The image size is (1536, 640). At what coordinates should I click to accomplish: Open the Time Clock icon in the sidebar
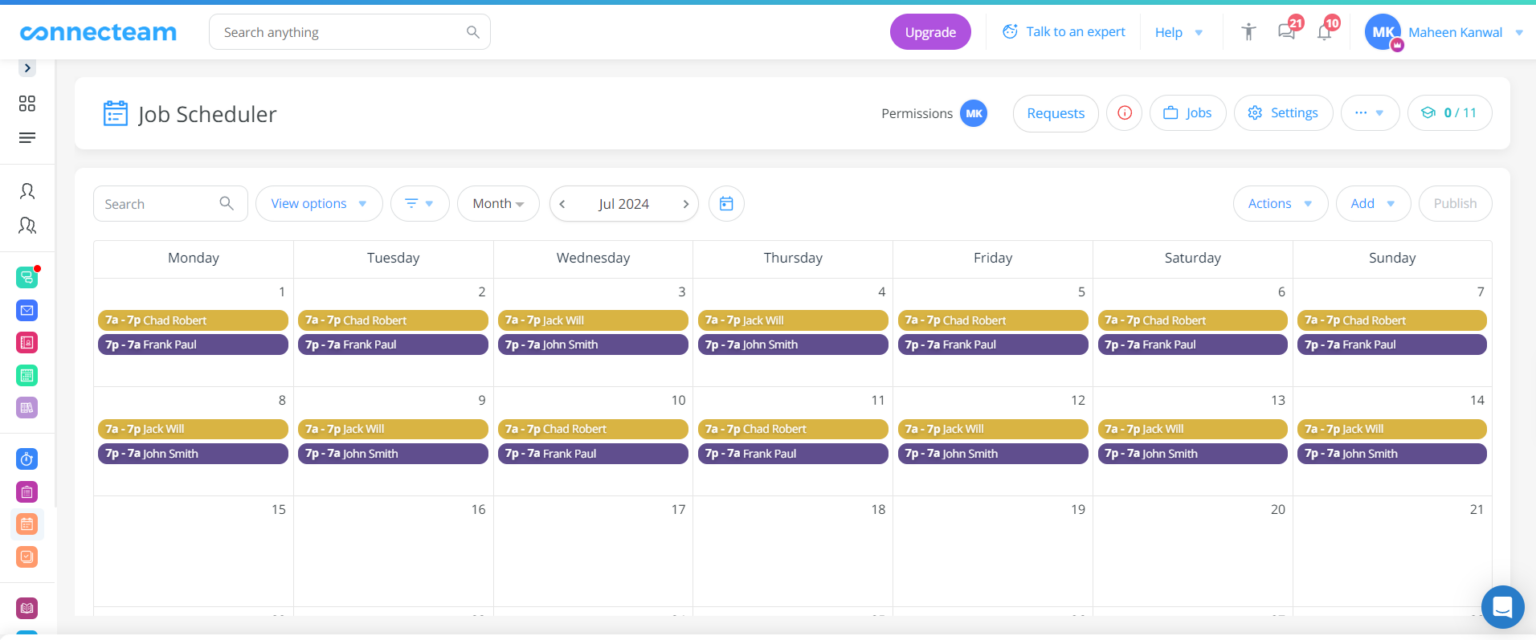pos(27,459)
